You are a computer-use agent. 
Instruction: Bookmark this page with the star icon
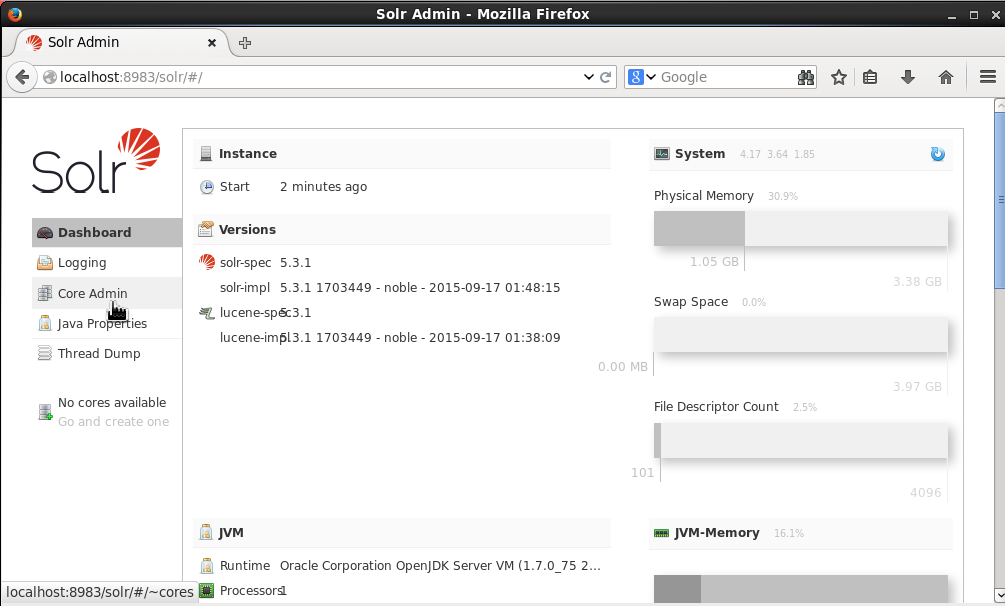pos(839,78)
